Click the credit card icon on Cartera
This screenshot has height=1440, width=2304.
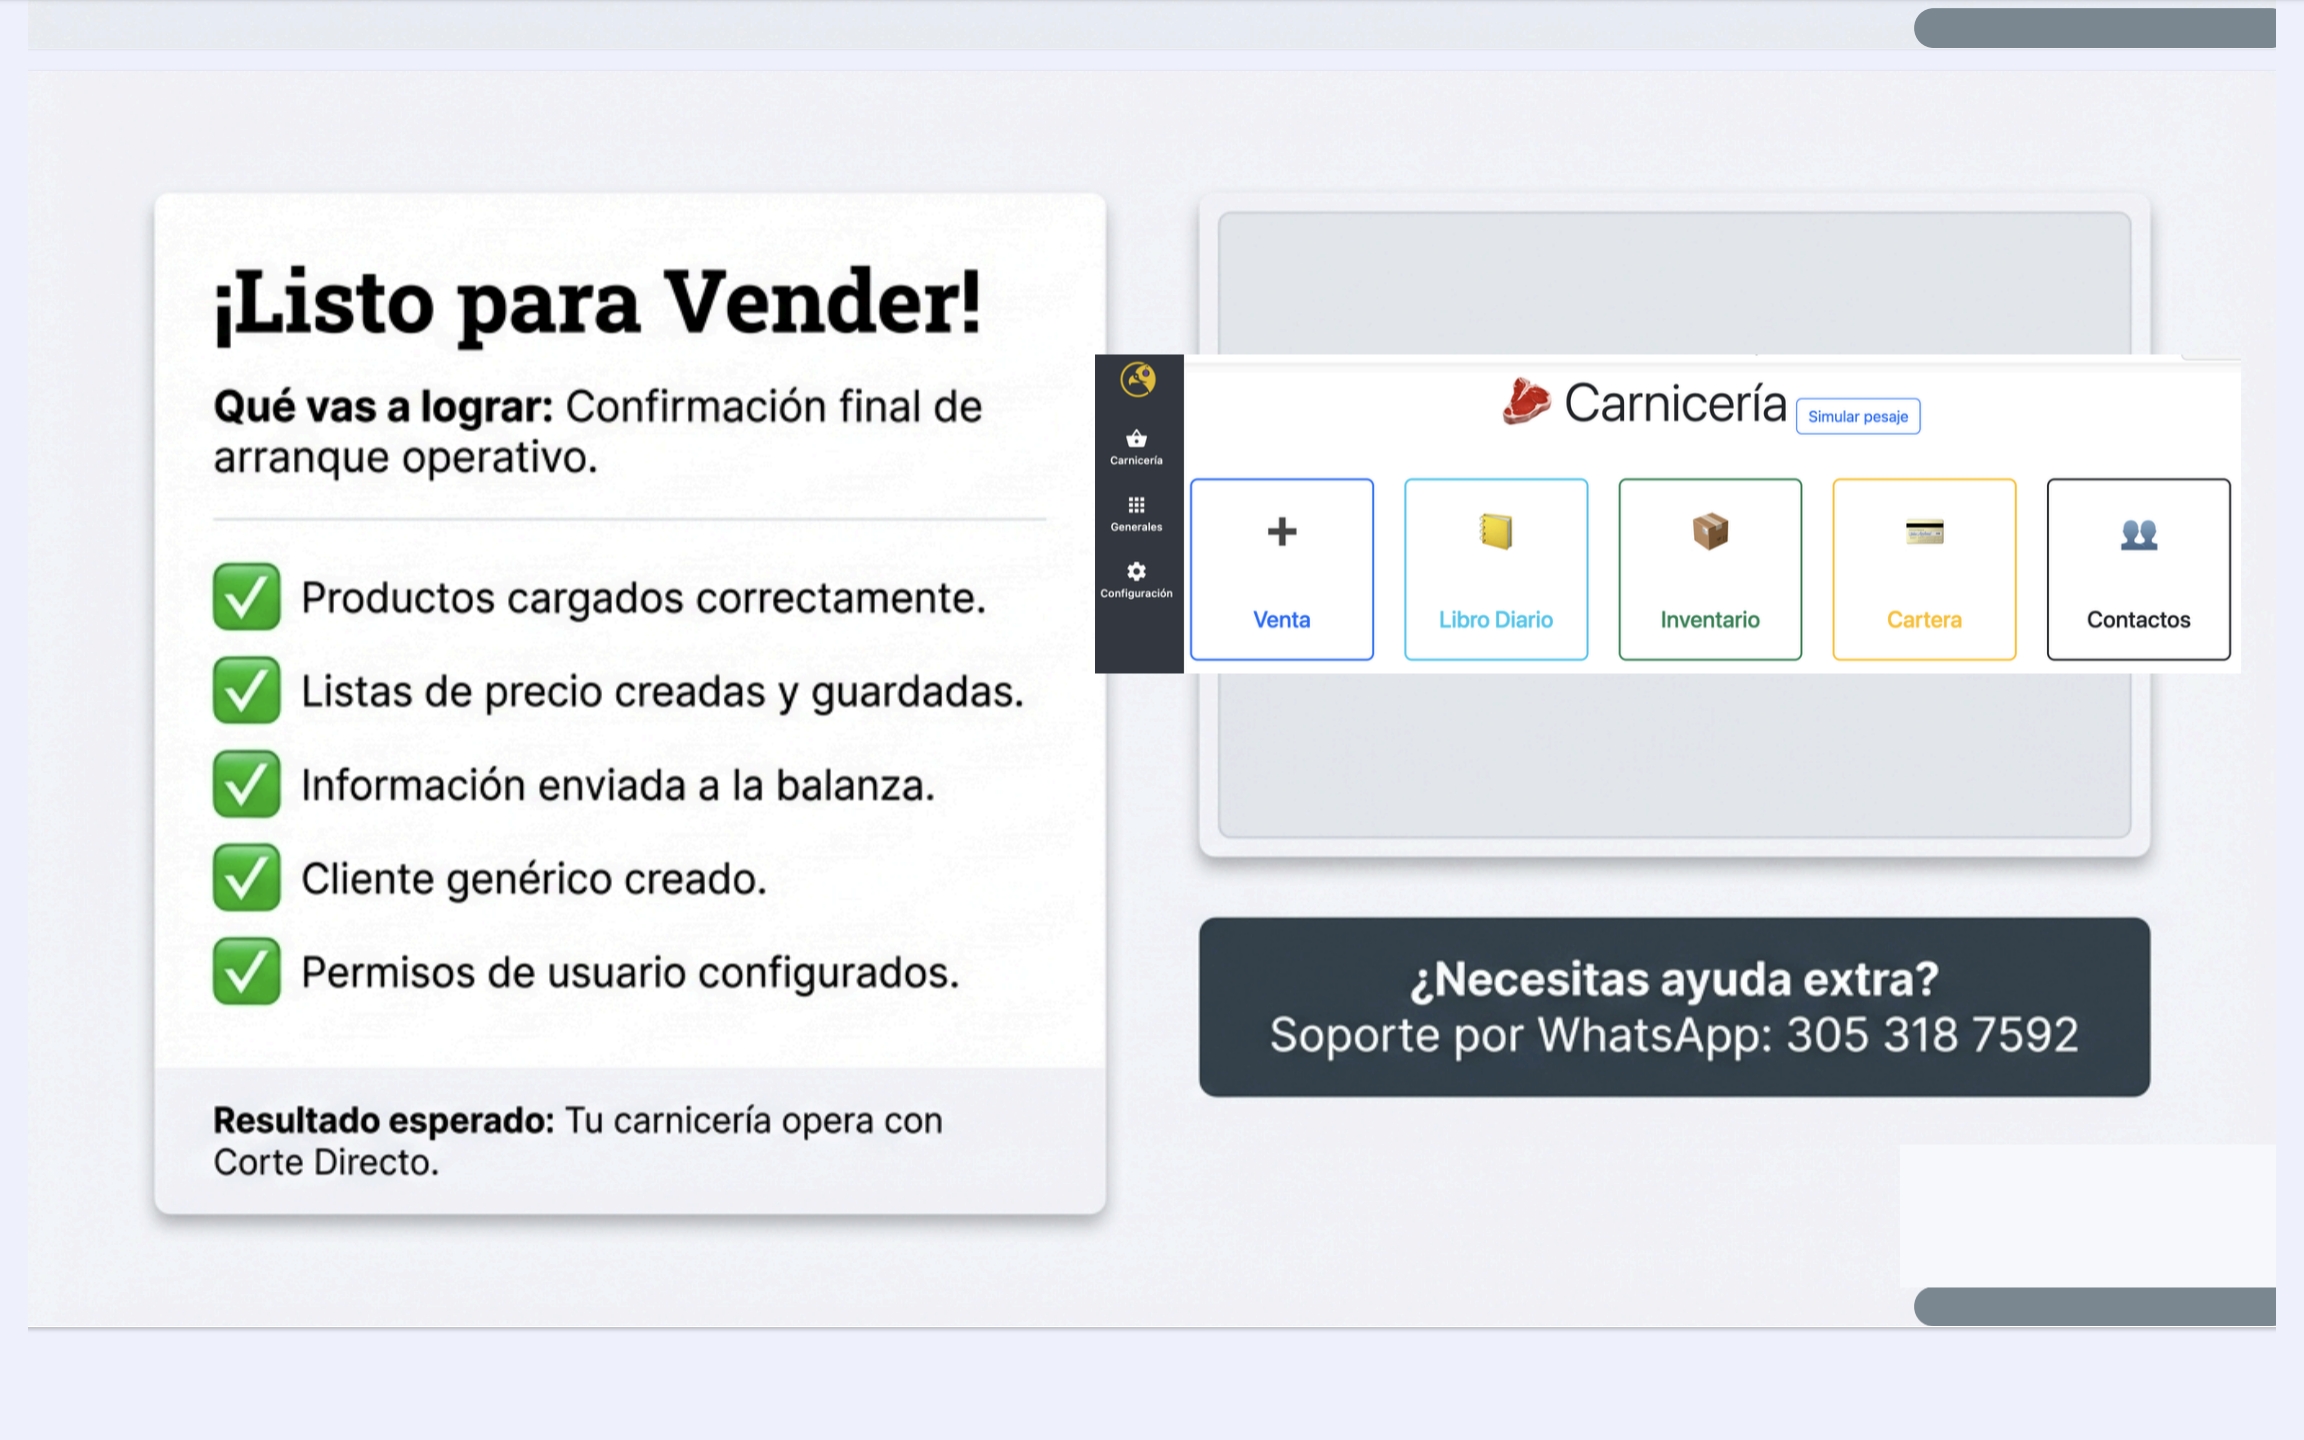[x=1924, y=531]
